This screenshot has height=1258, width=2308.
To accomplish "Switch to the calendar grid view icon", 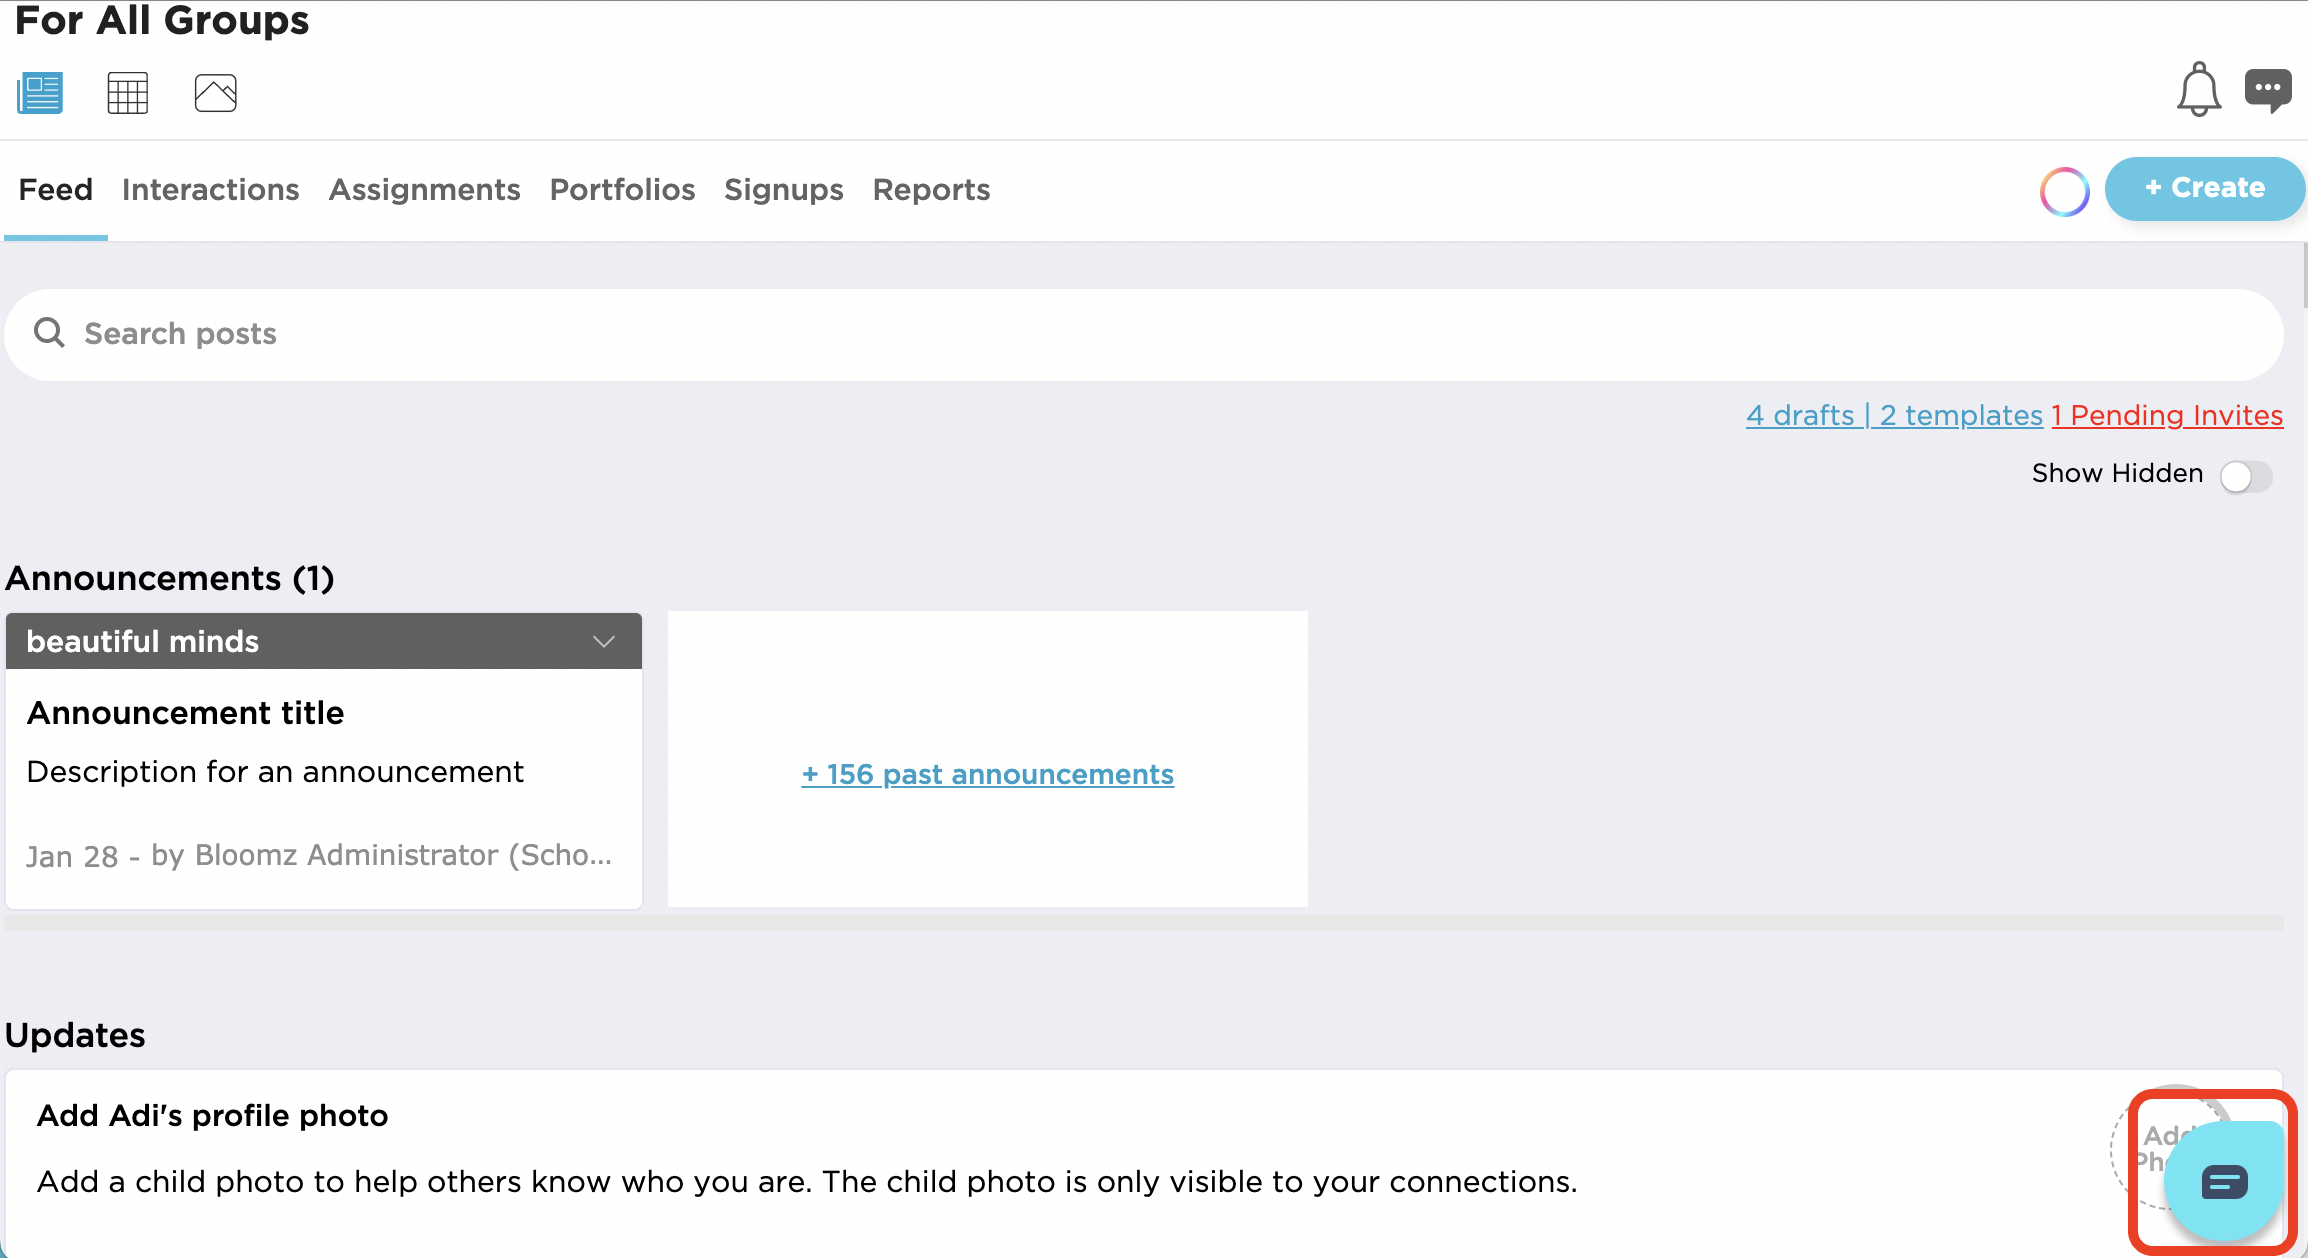I will point(127,93).
